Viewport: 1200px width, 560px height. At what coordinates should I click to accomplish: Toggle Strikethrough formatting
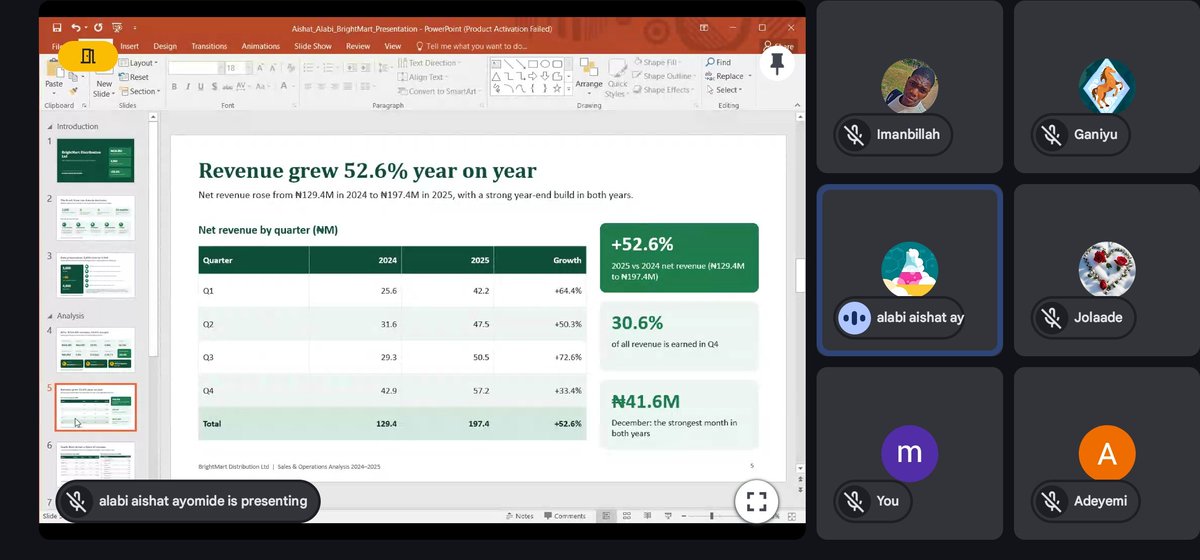pyautogui.click(x=227, y=87)
